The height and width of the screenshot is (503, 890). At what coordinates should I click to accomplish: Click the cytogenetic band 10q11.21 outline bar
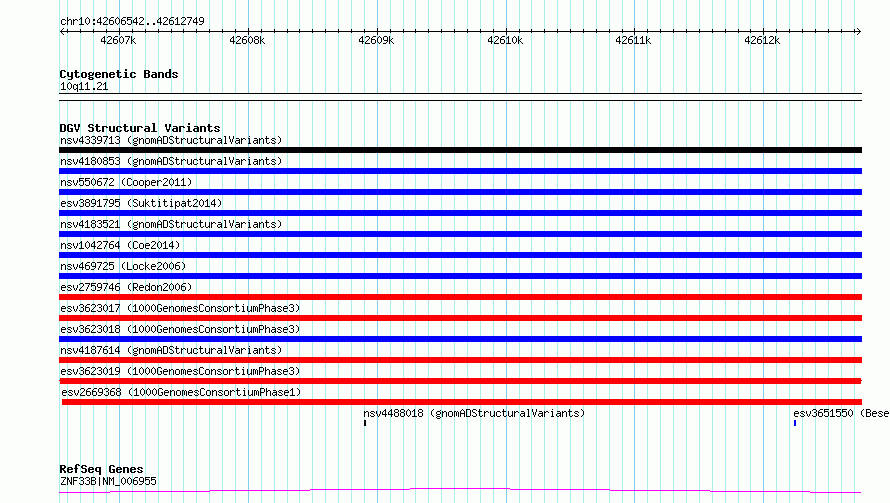click(460, 97)
